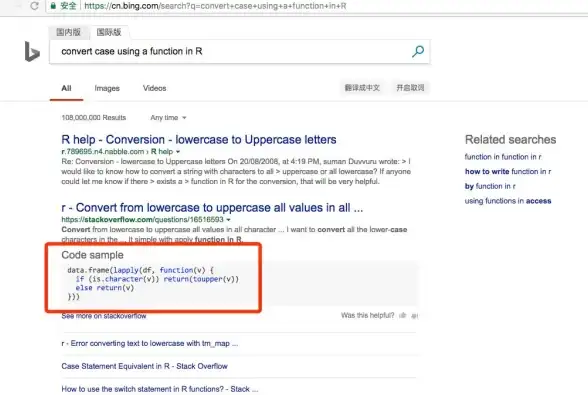Click the Was this helpful? text
588x395 pixels.
[x=368, y=315]
